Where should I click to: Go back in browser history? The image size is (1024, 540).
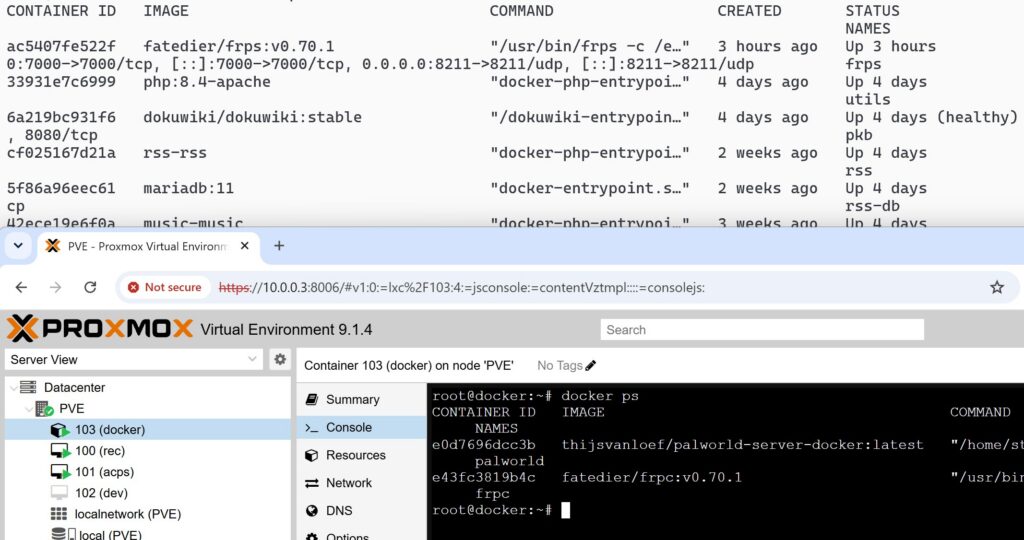(21, 287)
